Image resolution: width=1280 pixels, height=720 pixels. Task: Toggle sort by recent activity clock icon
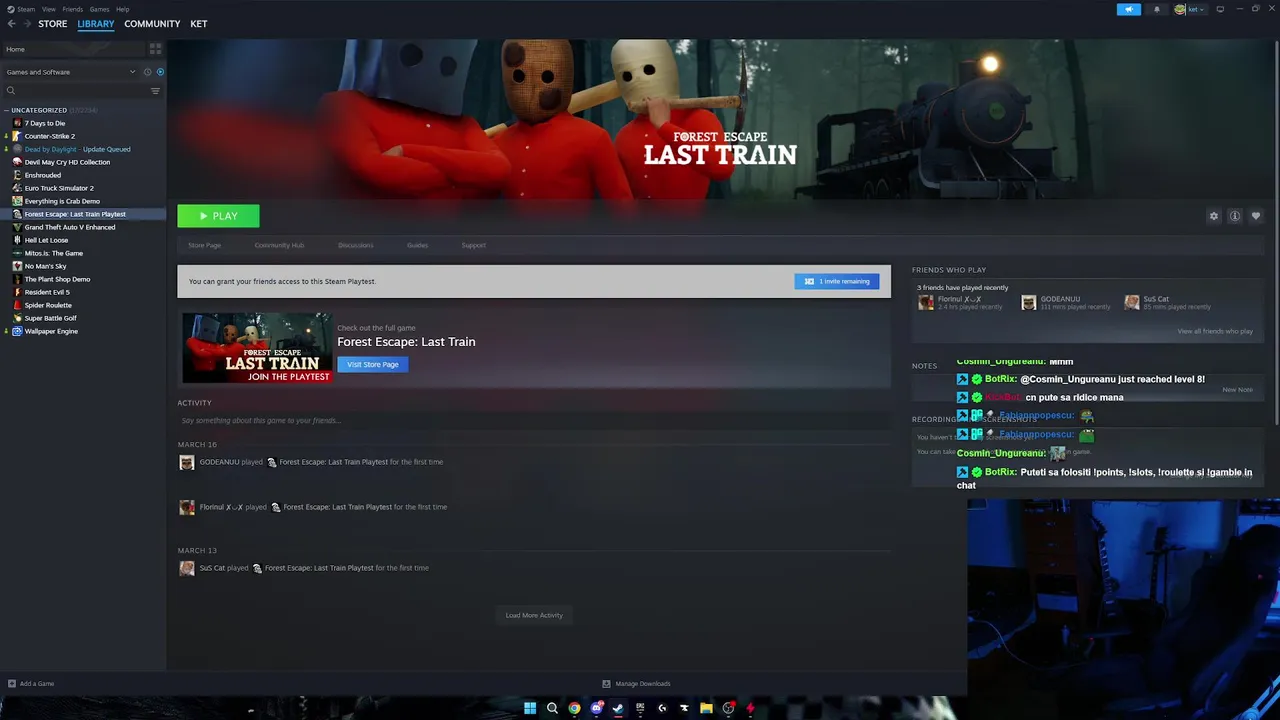[x=147, y=72]
